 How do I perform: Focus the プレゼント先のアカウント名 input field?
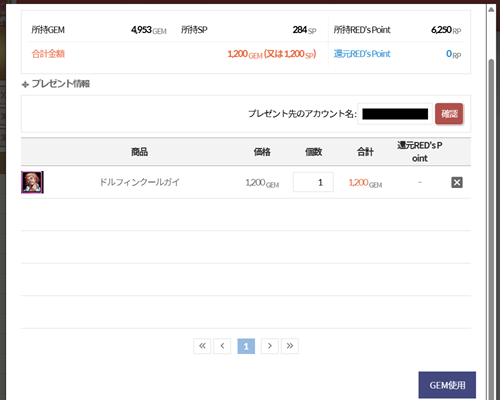[395, 114]
